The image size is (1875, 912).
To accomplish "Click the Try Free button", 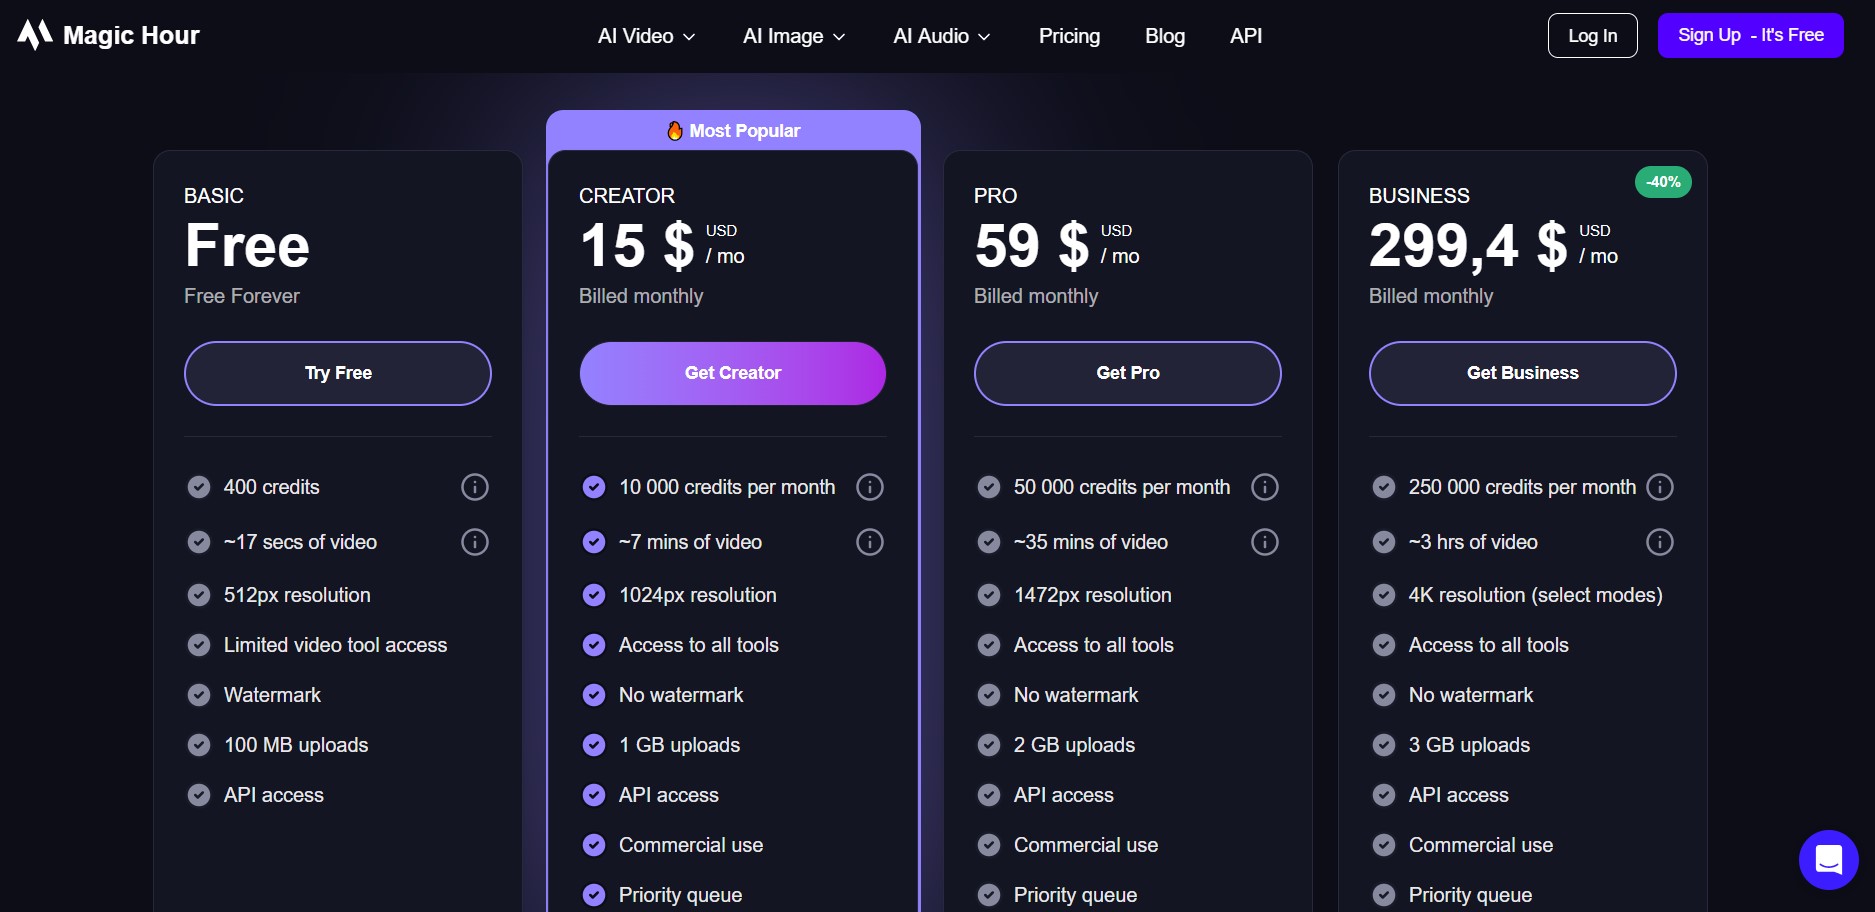I will click(x=338, y=373).
